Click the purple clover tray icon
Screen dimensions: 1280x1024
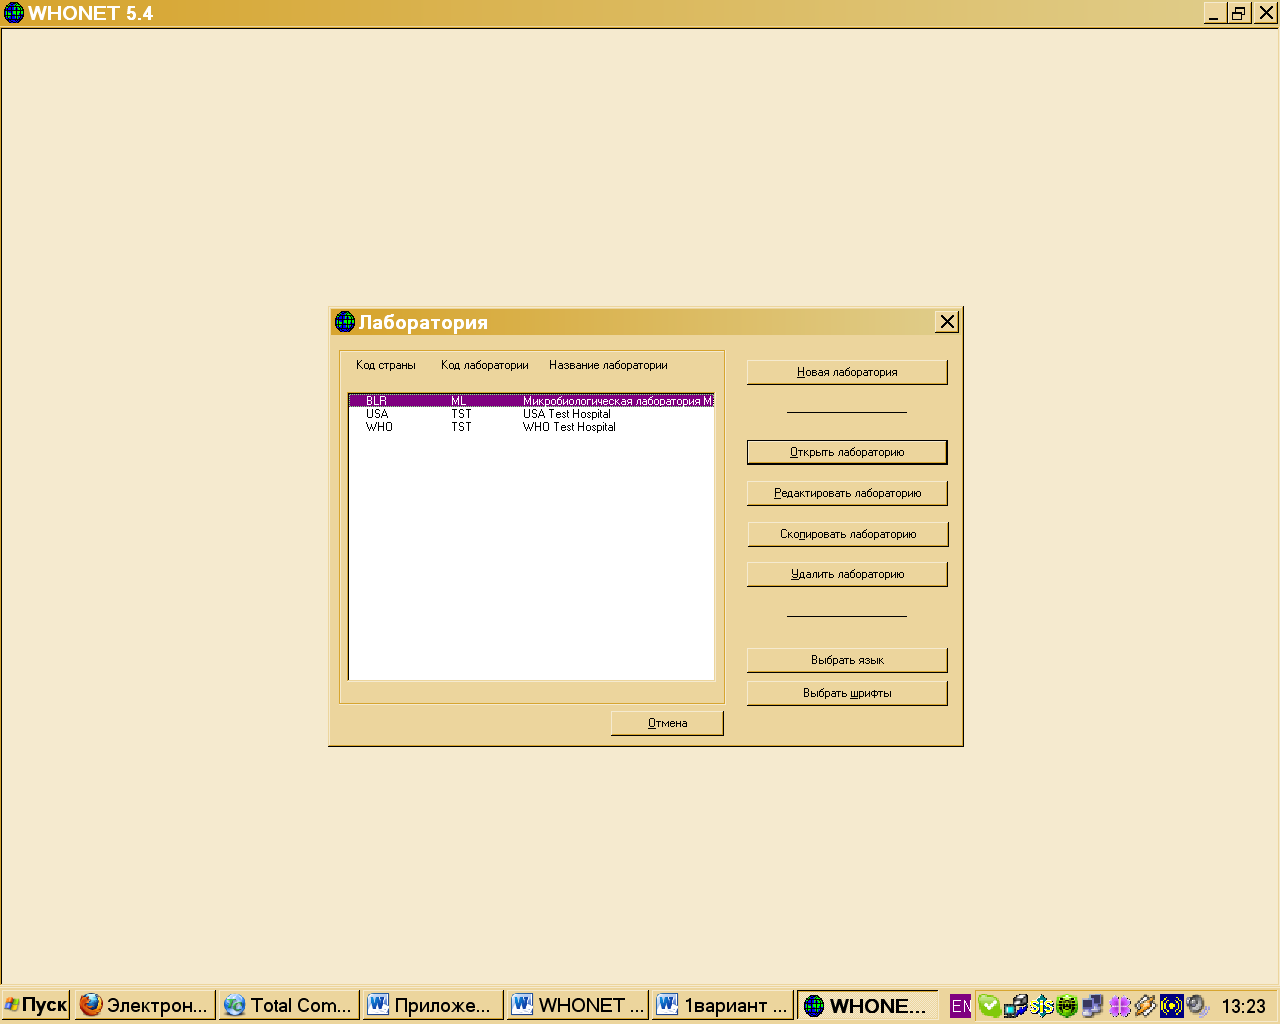(x=1119, y=1006)
